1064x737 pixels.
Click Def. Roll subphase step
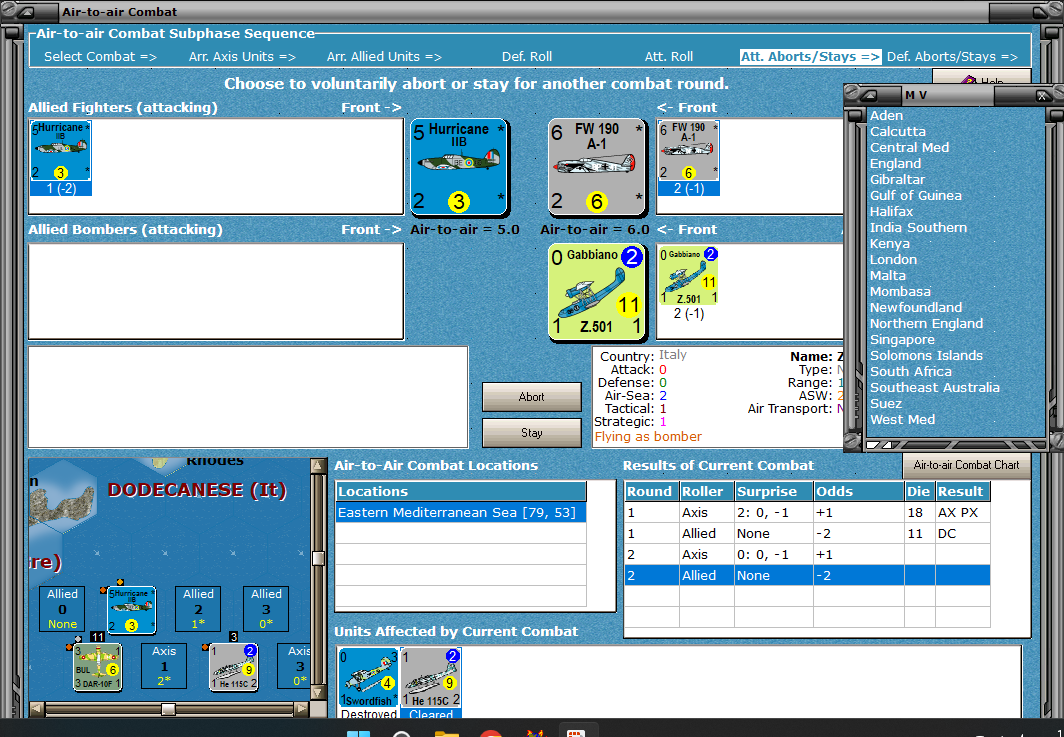527,57
